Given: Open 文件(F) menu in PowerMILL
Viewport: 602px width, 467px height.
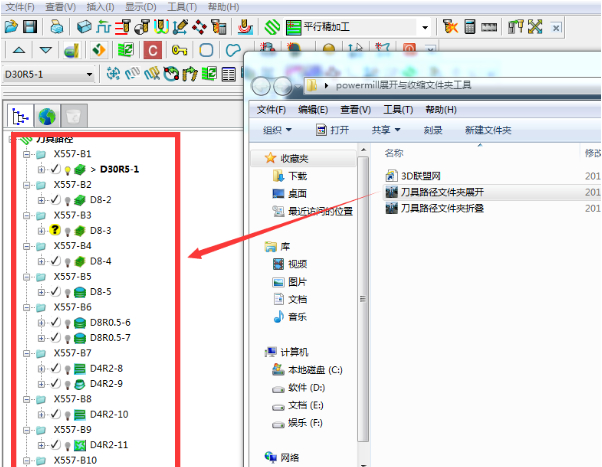Looking at the screenshot, I should coord(20,7).
